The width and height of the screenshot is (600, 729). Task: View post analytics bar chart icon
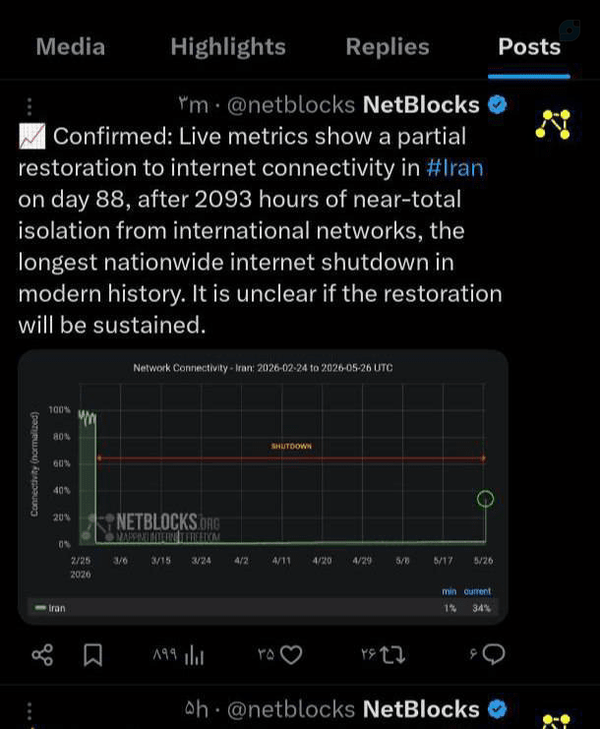pos(194,656)
